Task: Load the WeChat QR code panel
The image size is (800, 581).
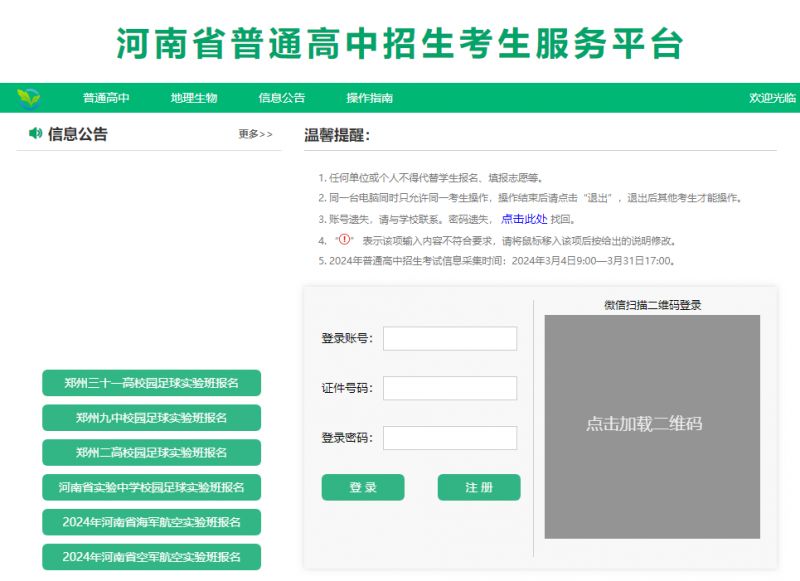Action: (x=652, y=426)
